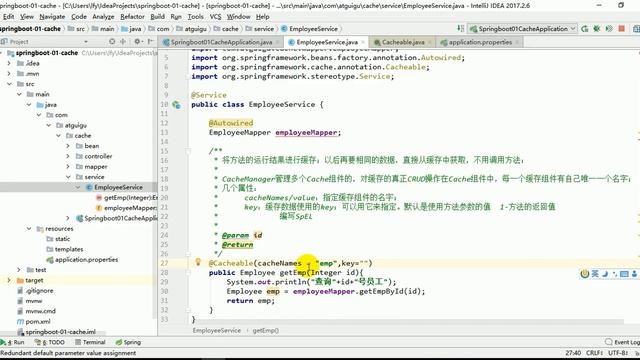Open the Build menu
The image size is (640, 360).
[x=157, y=17]
